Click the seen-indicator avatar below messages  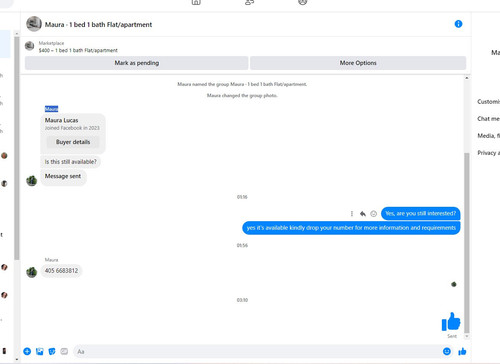[x=454, y=284]
